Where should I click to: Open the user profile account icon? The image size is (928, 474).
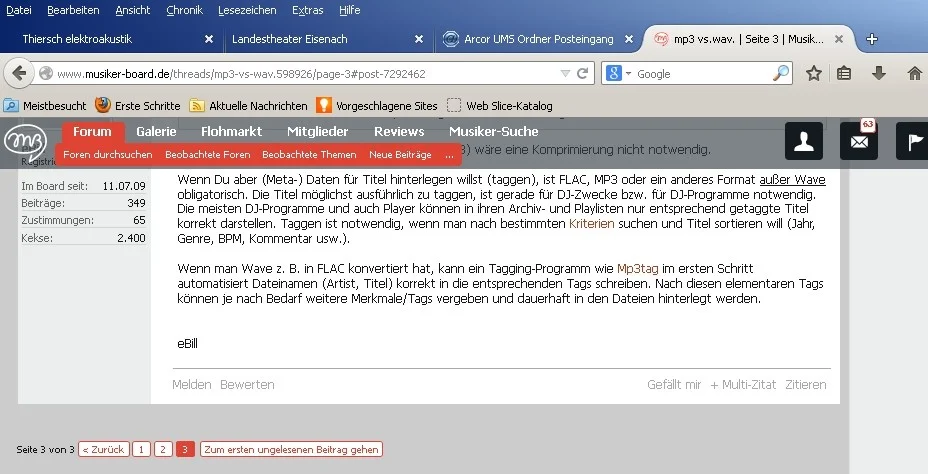coord(804,141)
